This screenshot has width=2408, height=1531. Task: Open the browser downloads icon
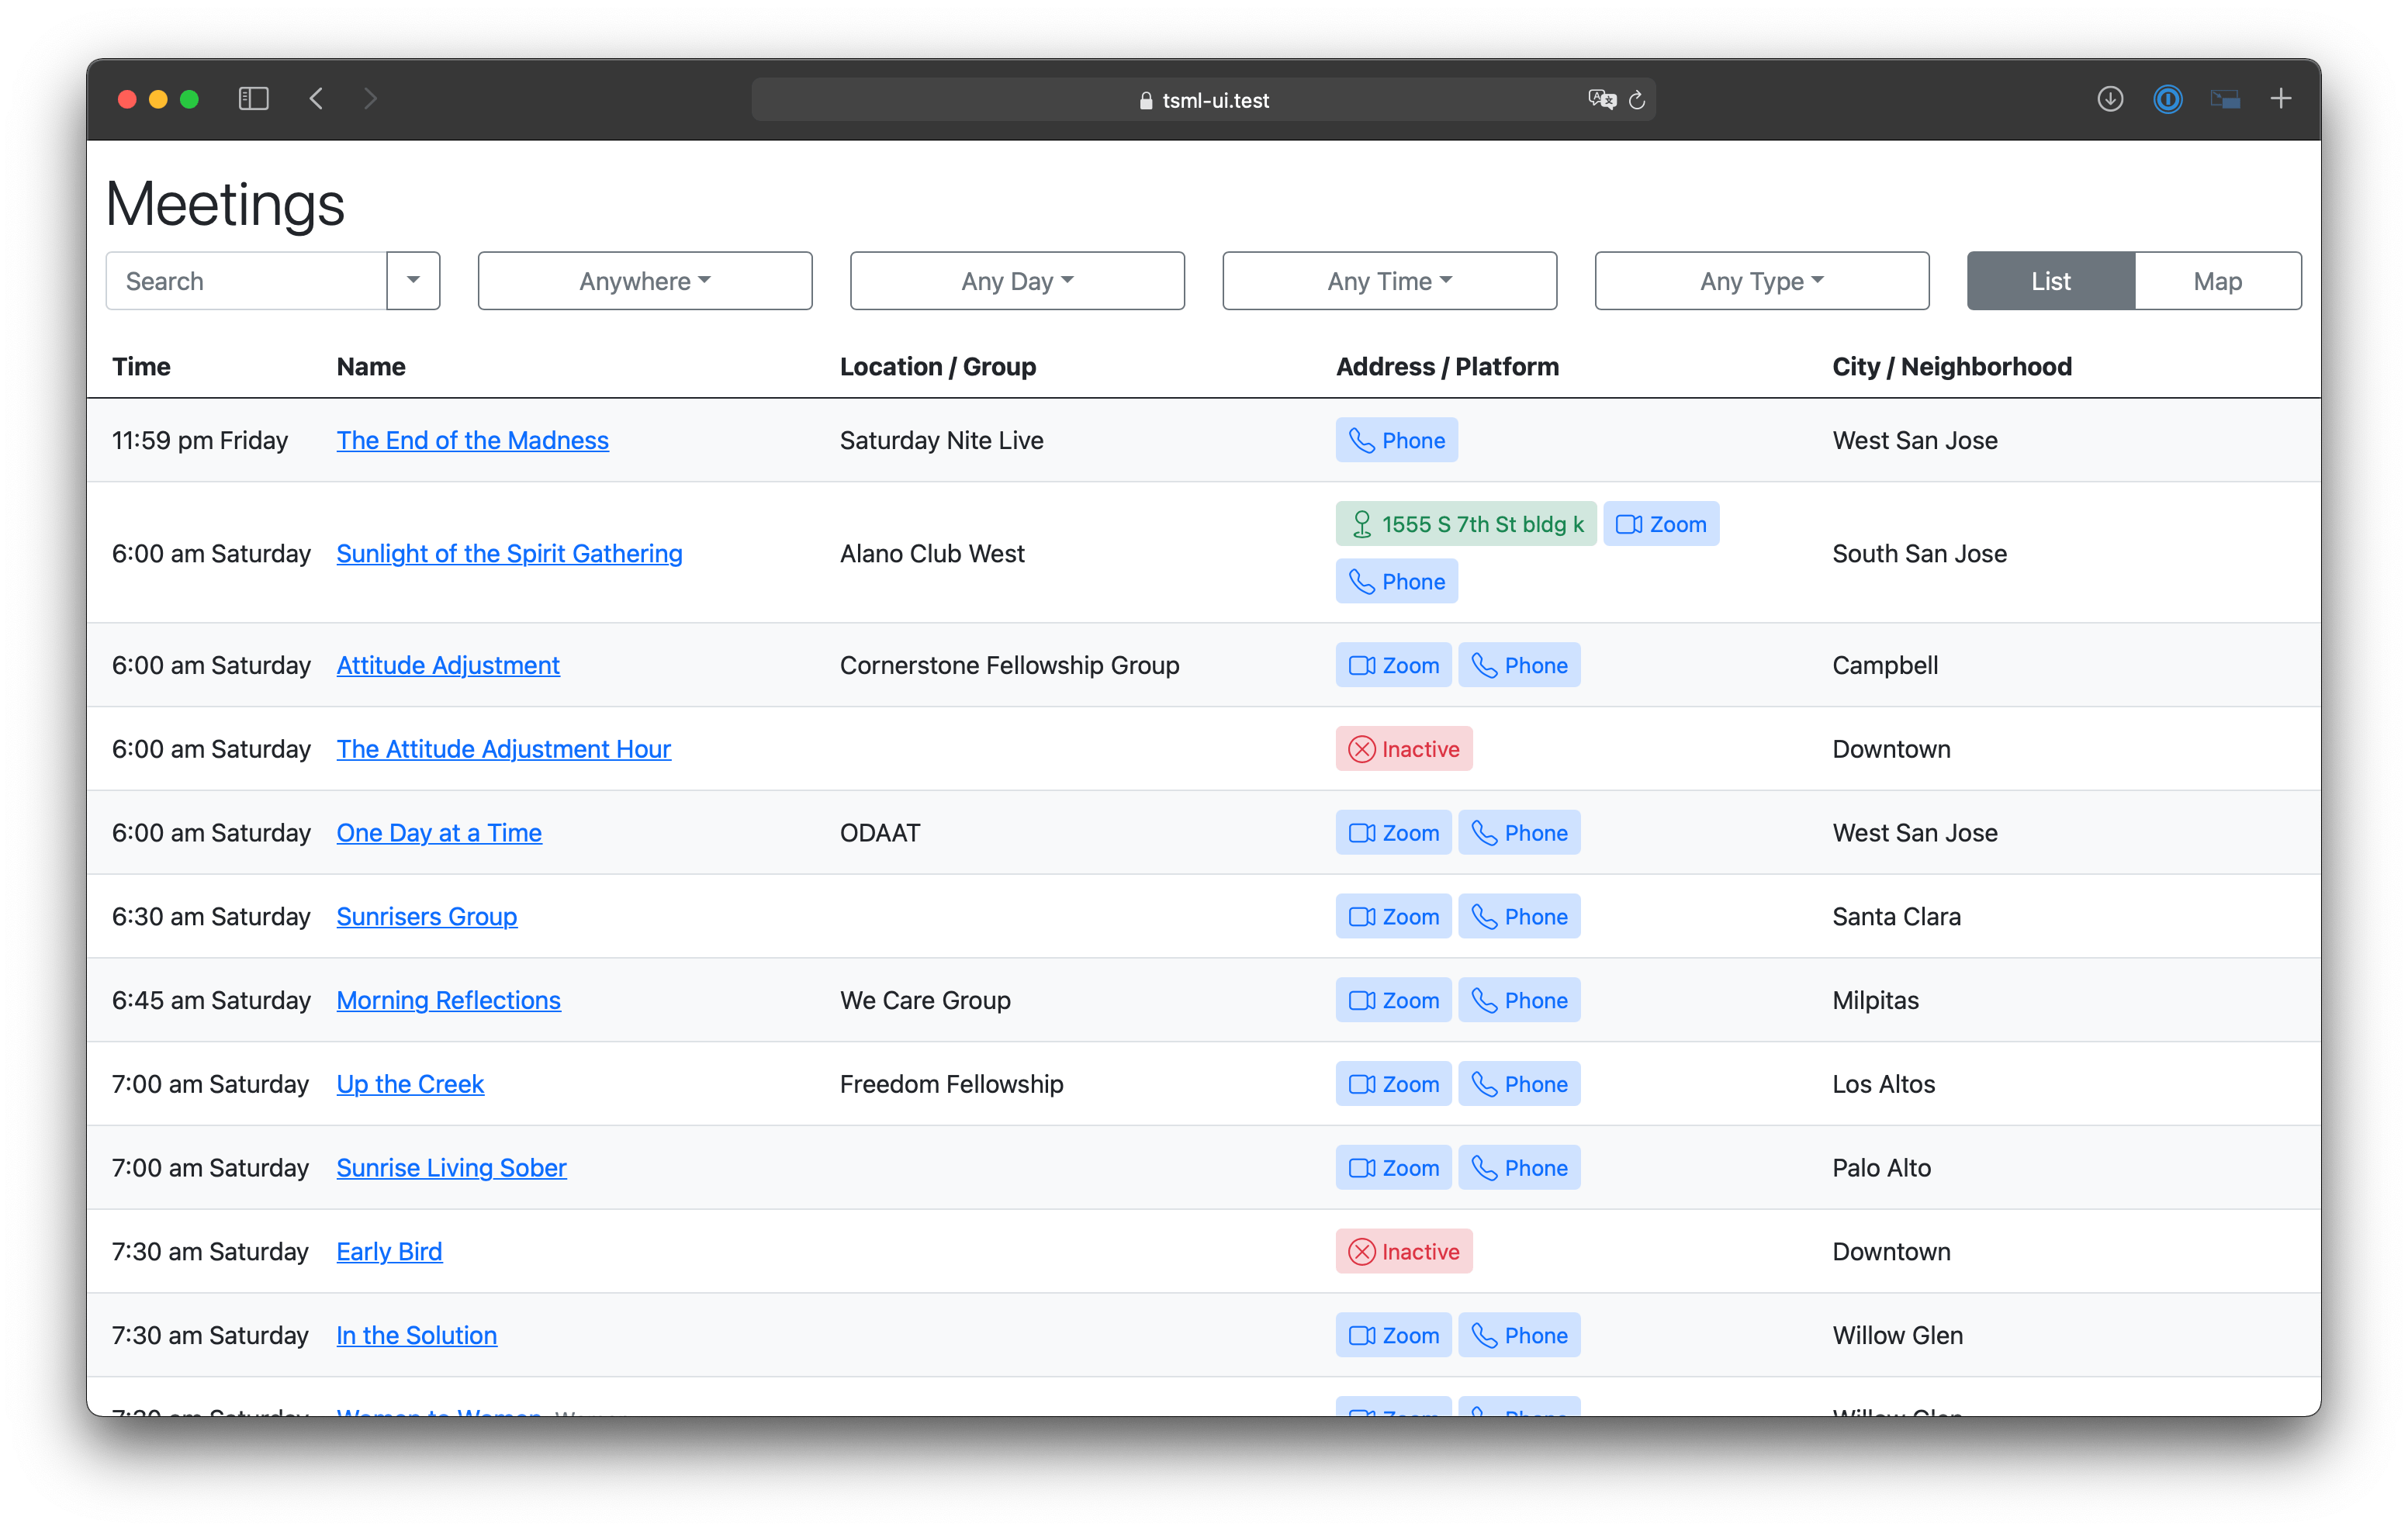point(2109,98)
